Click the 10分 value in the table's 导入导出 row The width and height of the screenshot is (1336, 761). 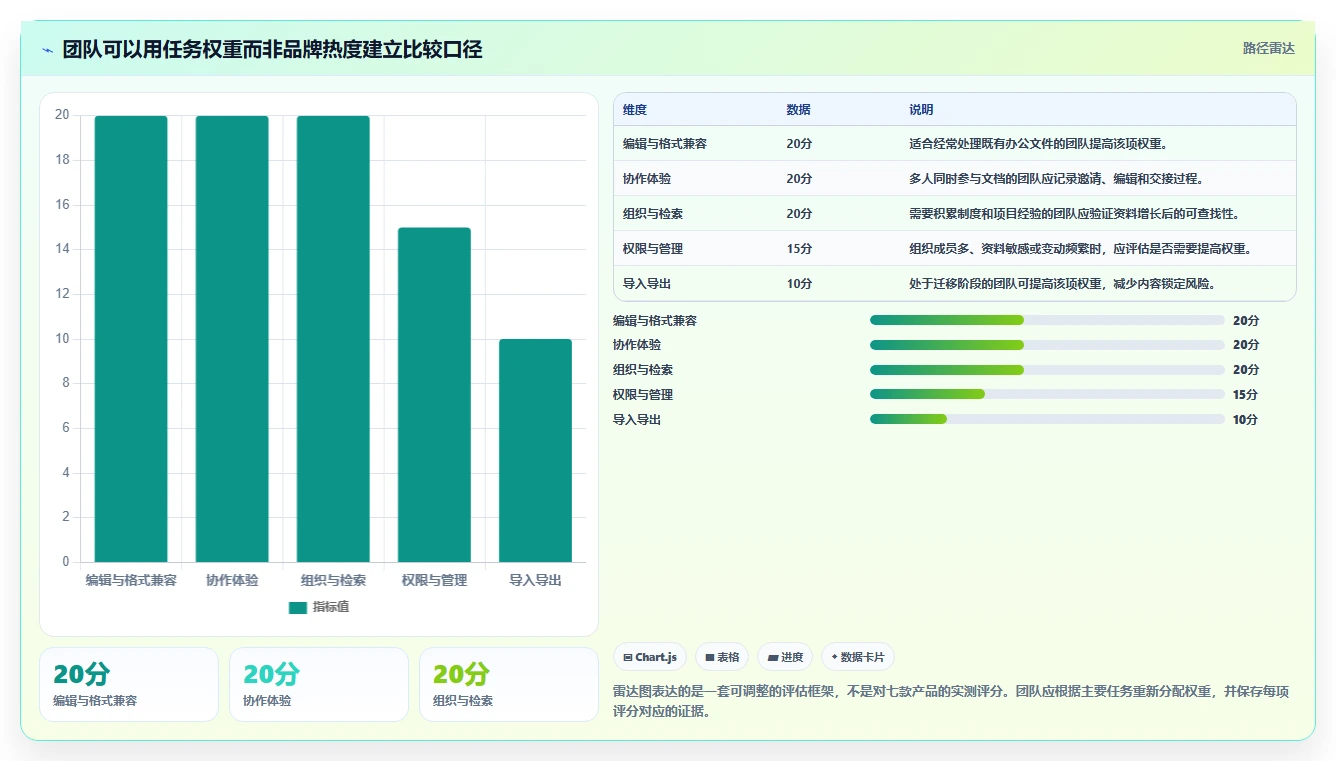799,284
